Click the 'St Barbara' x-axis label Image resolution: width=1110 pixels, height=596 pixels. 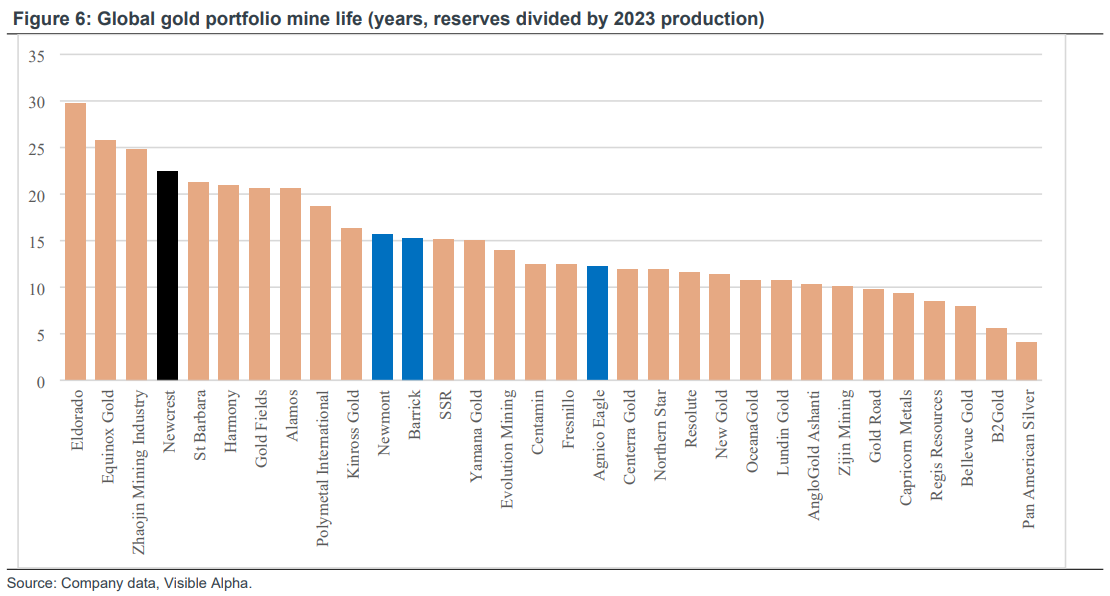[x=200, y=425]
